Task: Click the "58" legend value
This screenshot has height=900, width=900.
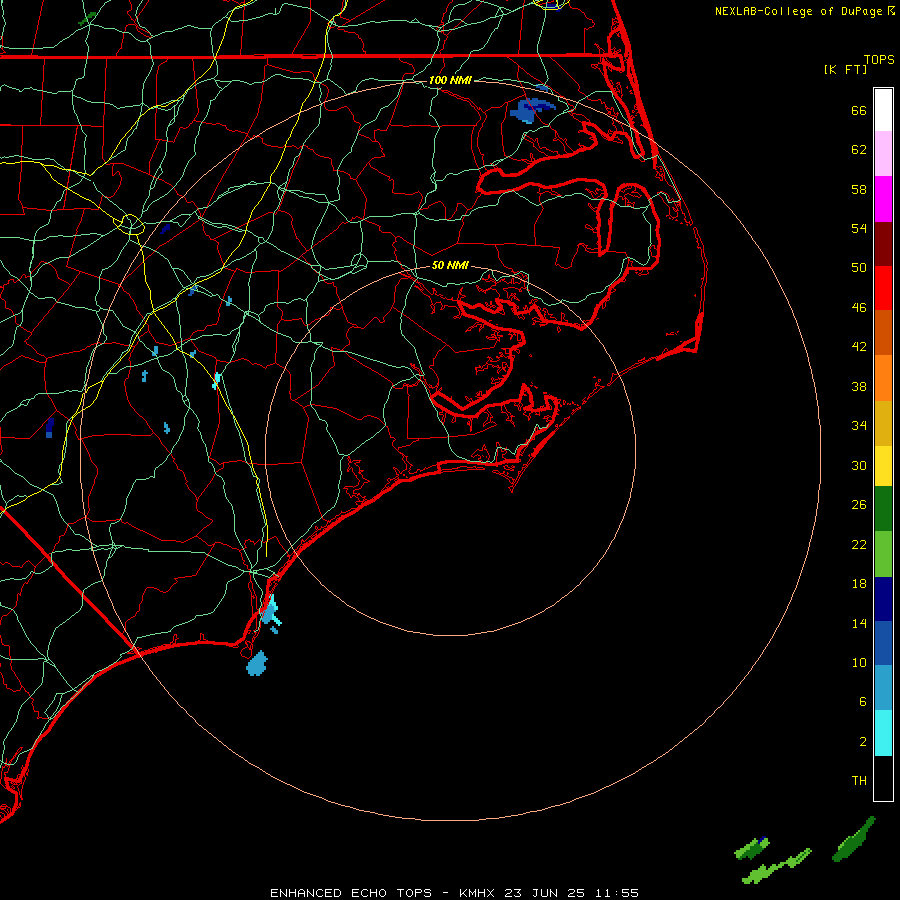Action: coord(859,189)
